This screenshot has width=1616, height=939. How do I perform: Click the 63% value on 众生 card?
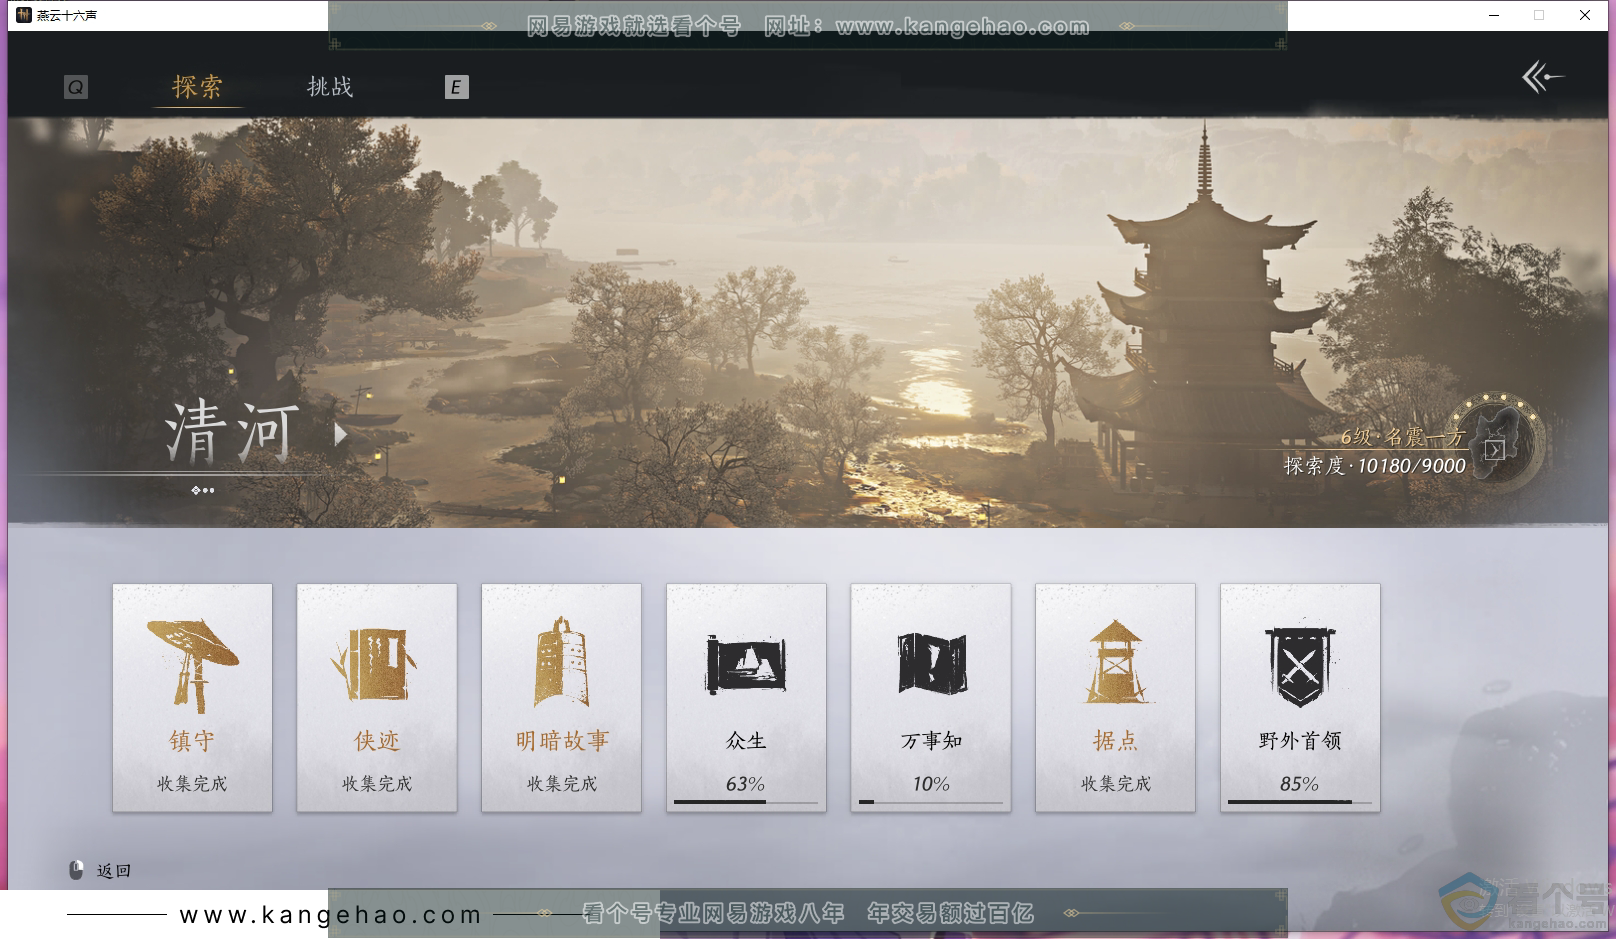746,784
